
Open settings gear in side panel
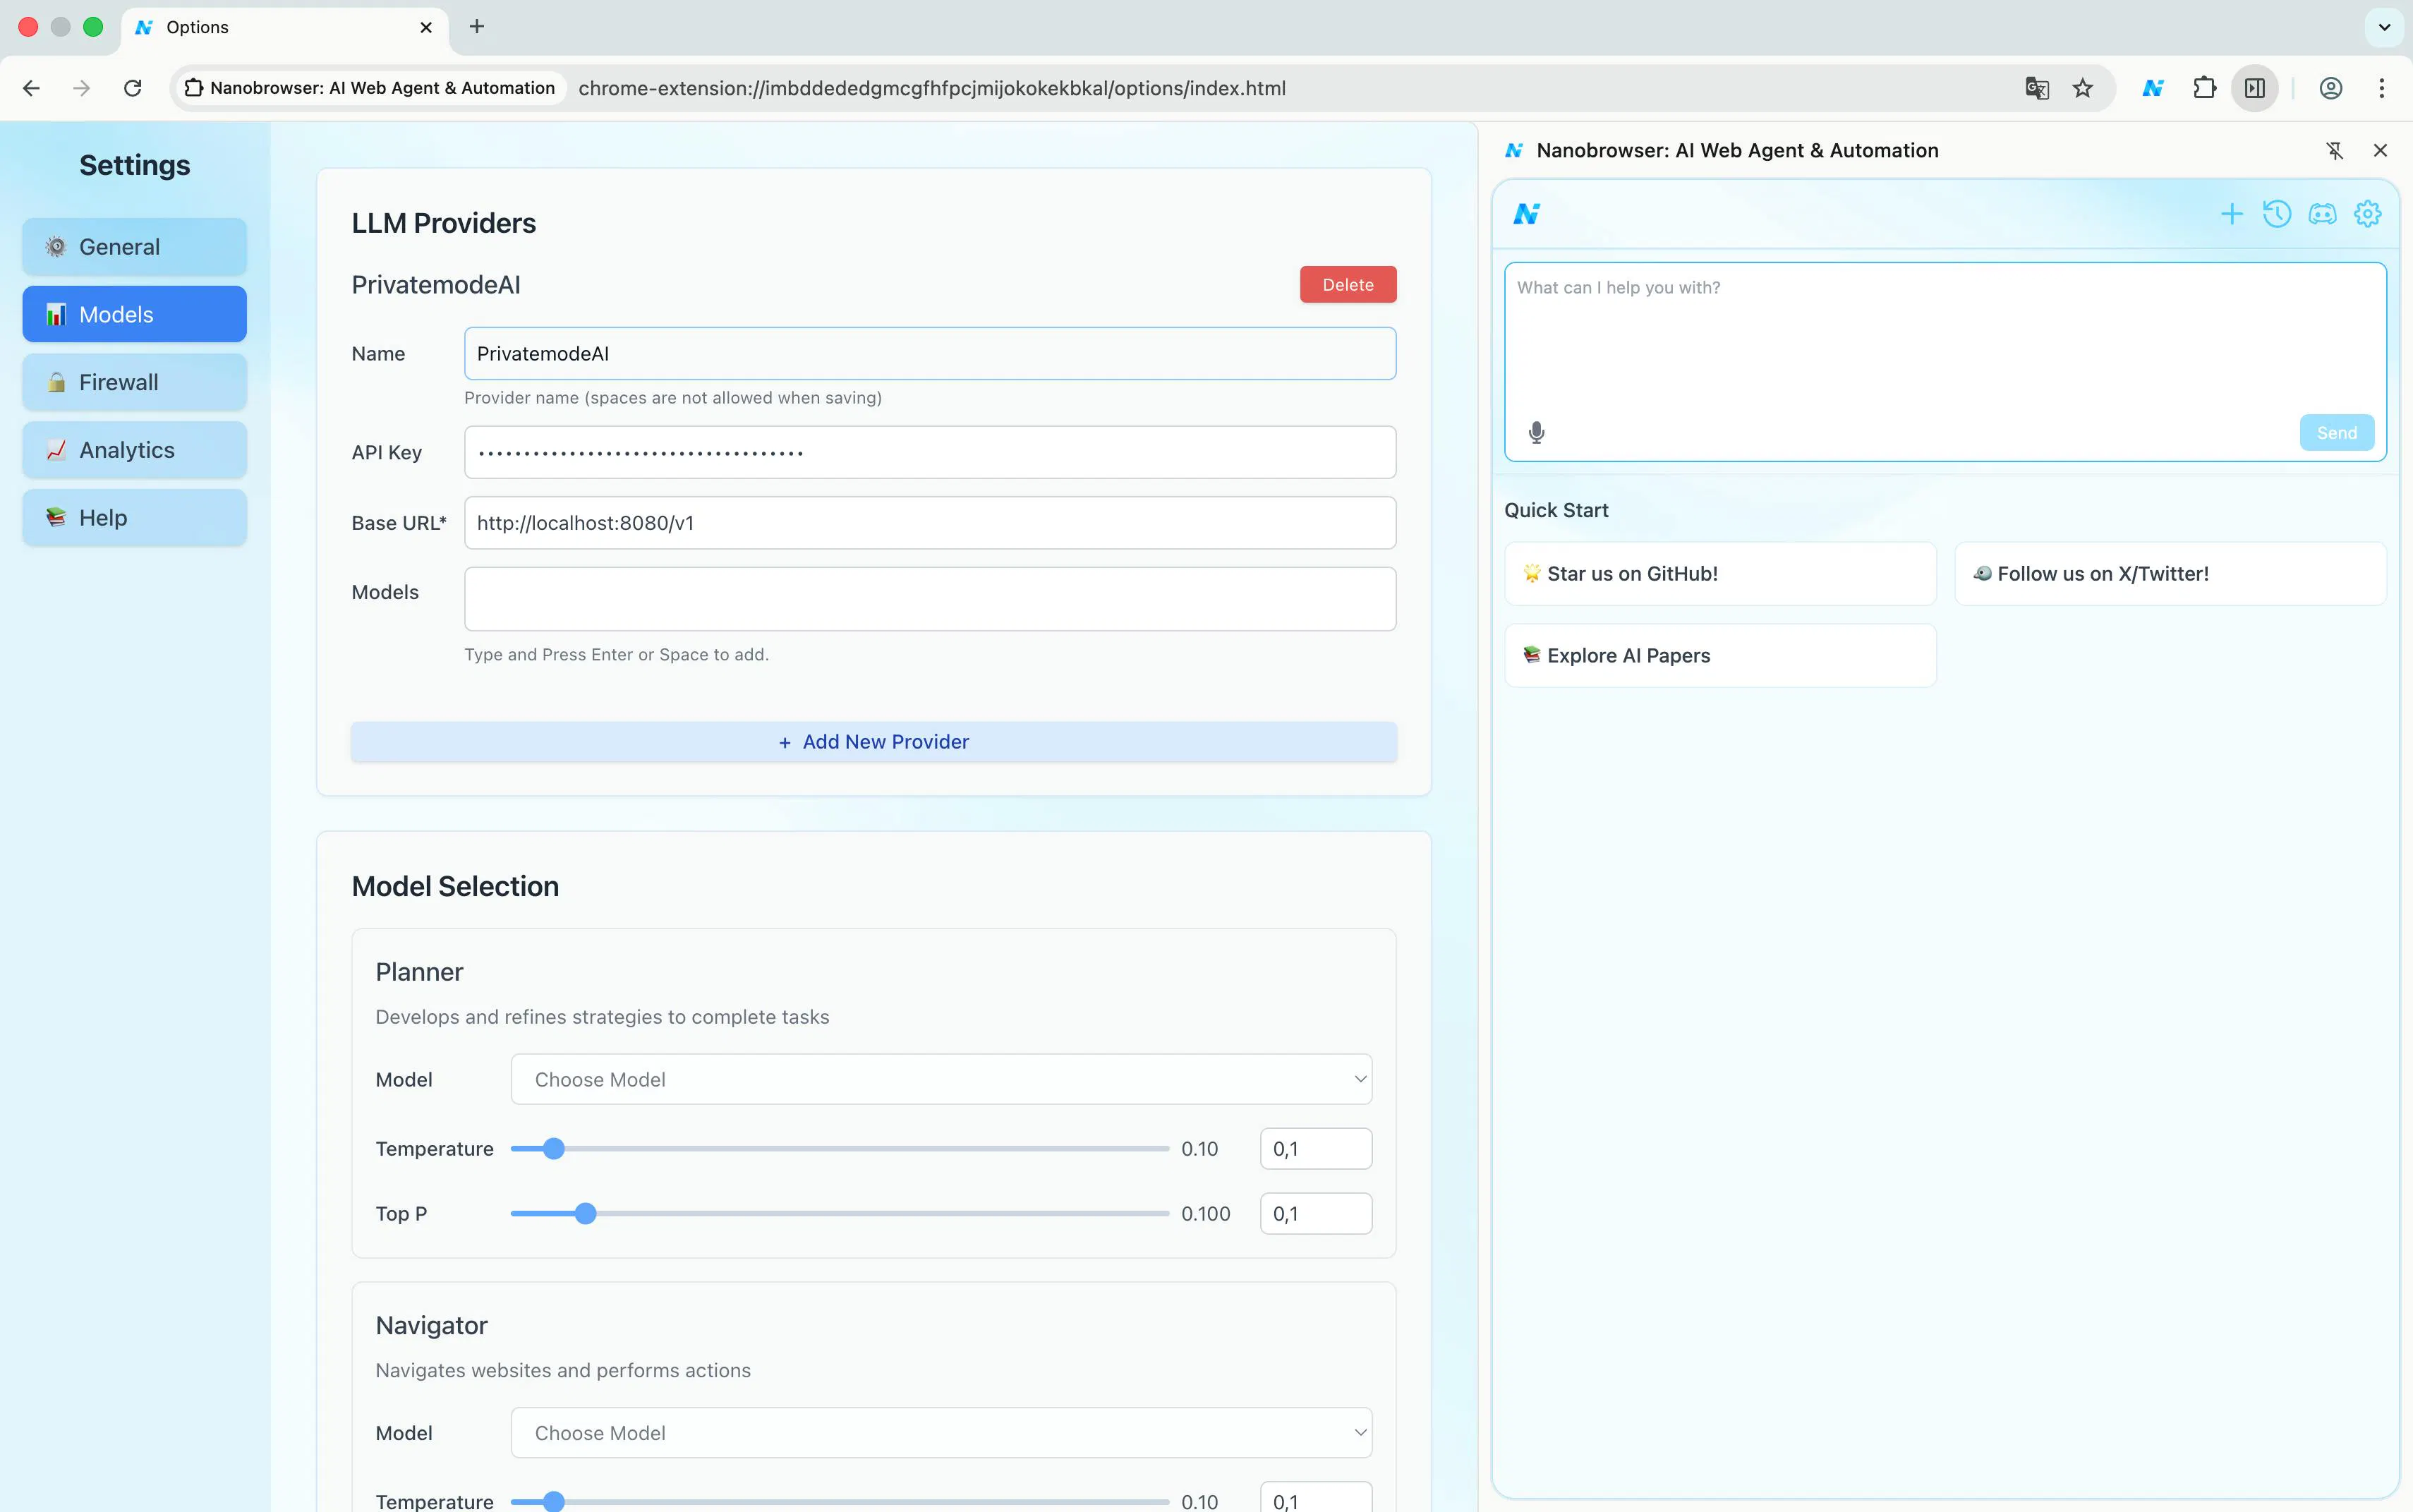(x=2367, y=214)
